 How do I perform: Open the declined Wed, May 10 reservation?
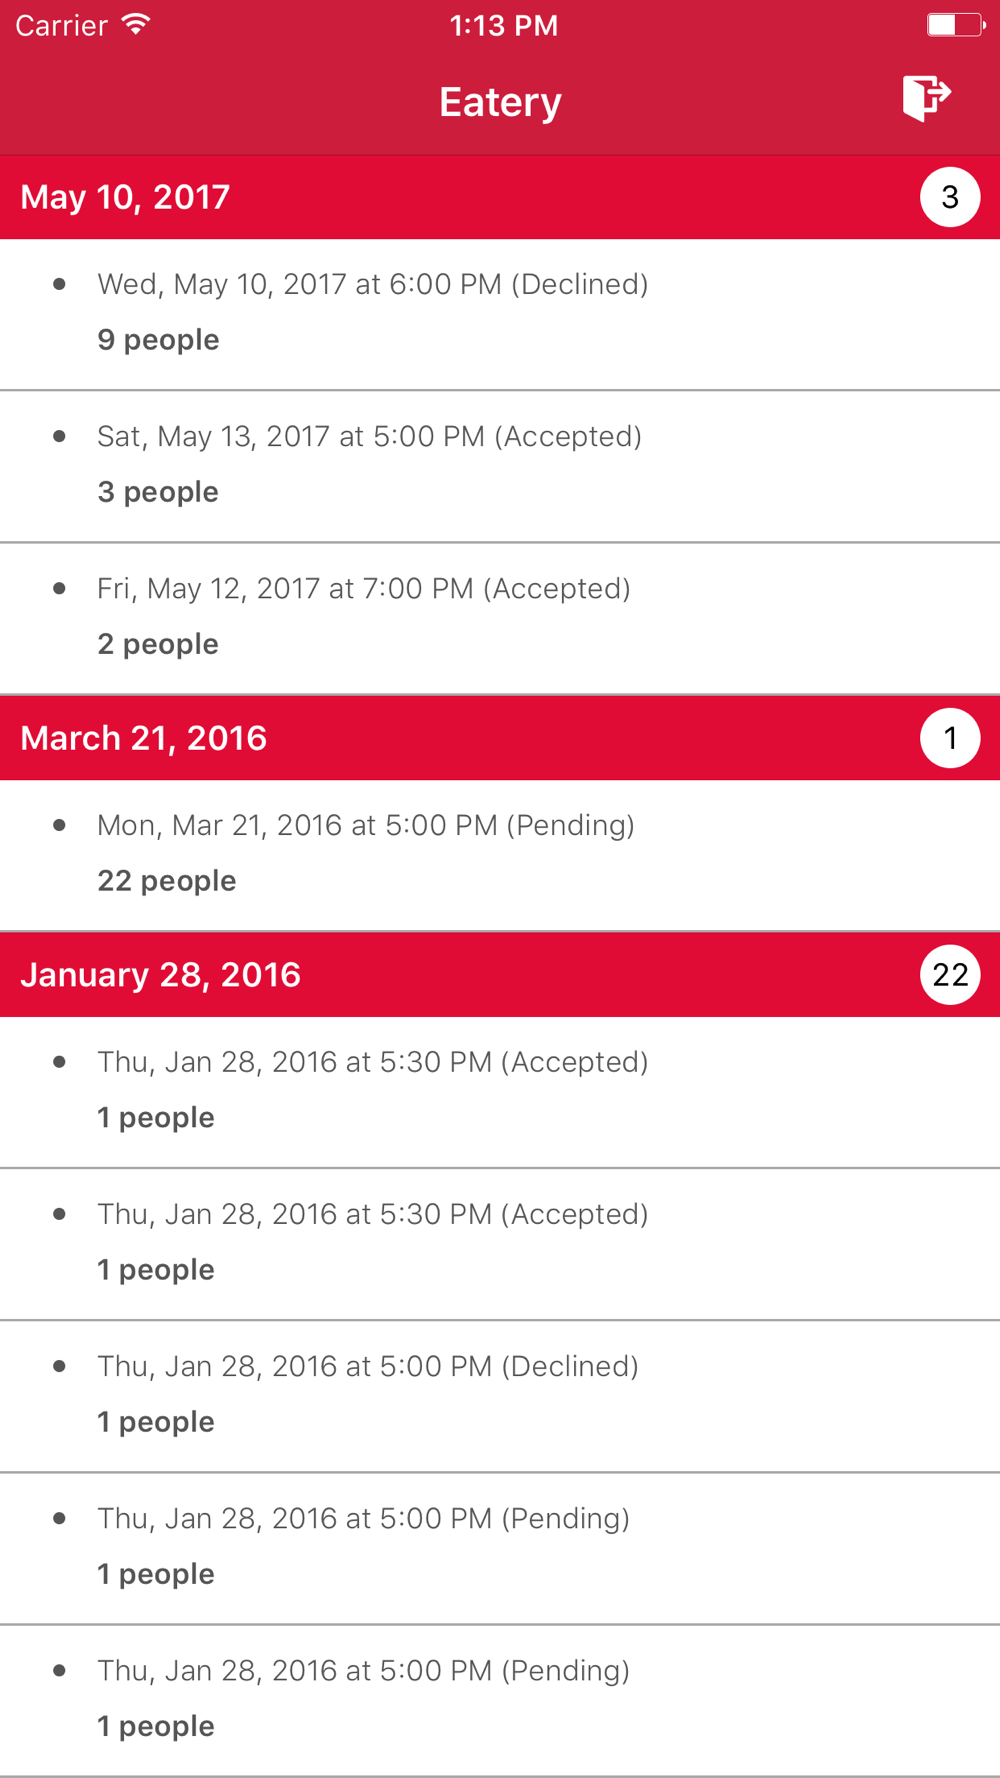[500, 313]
